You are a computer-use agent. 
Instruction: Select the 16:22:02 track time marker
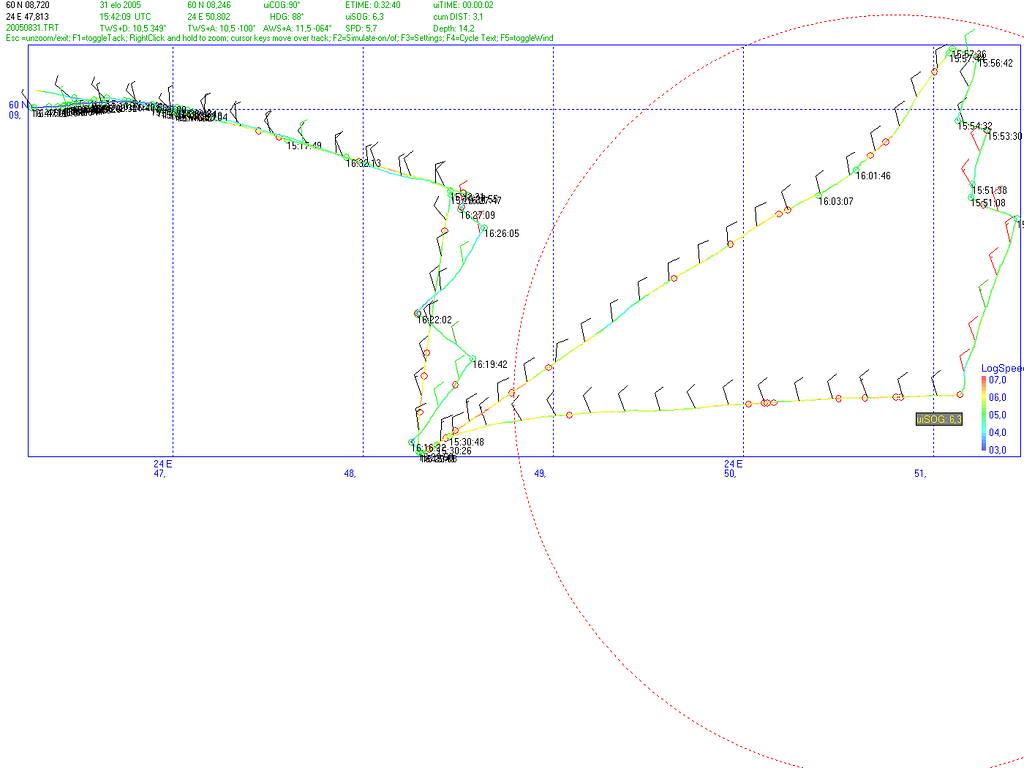point(434,320)
